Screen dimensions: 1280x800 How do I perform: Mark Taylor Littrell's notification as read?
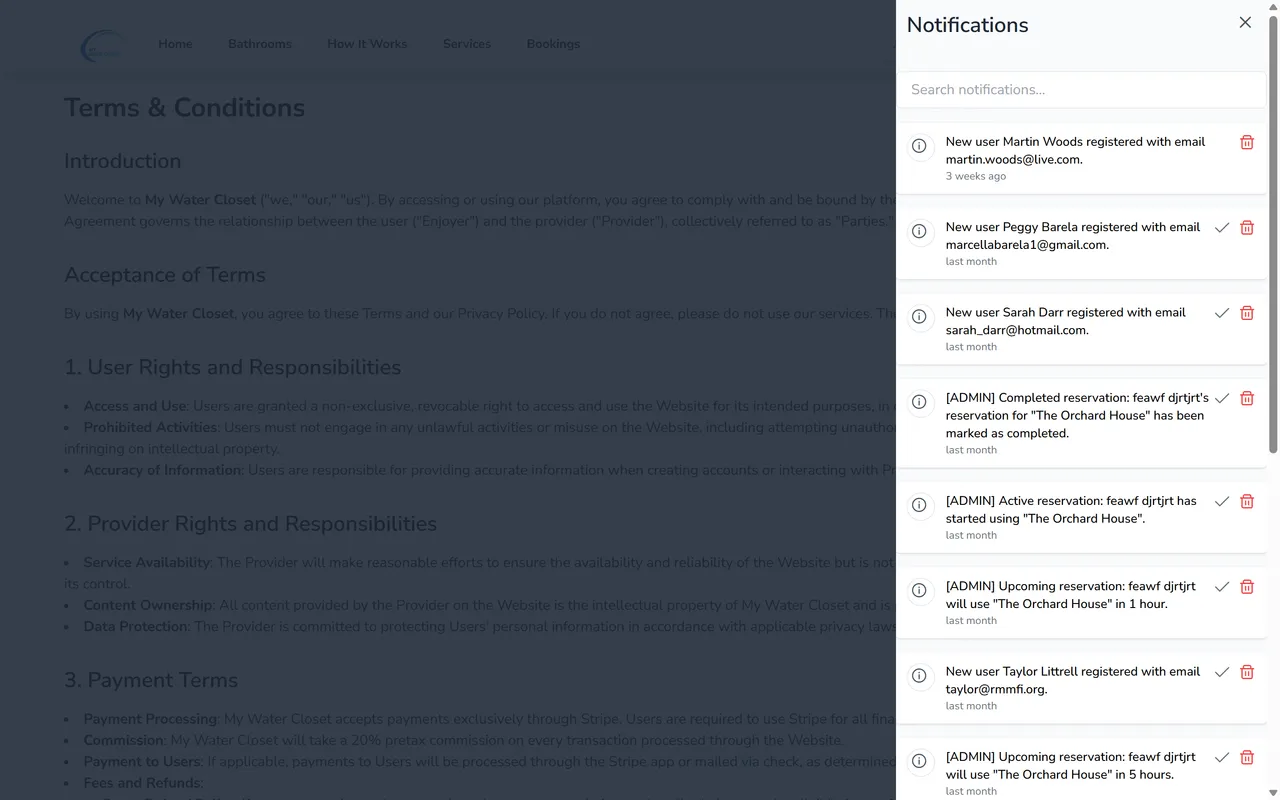(1221, 672)
